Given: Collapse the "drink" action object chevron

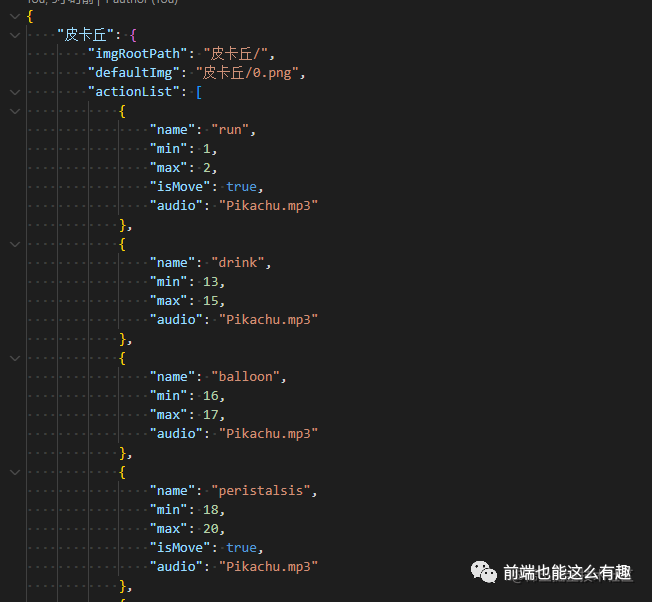Looking at the screenshot, I should coord(15,244).
